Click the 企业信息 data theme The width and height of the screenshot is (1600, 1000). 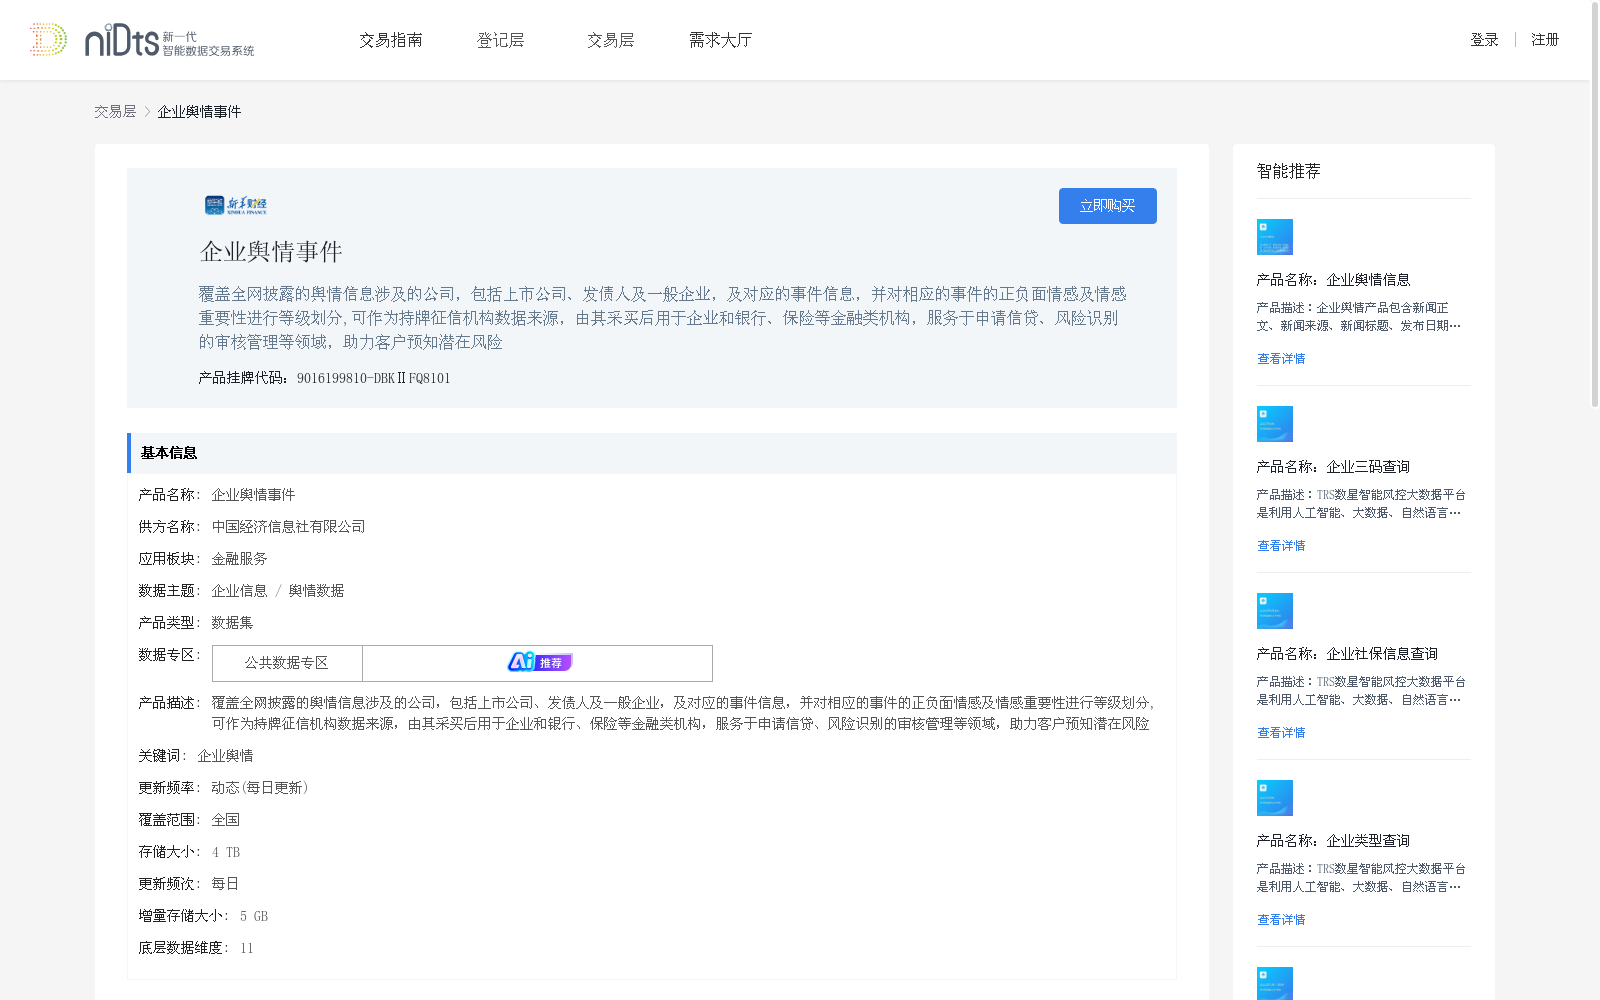click(x=239, y=591)
